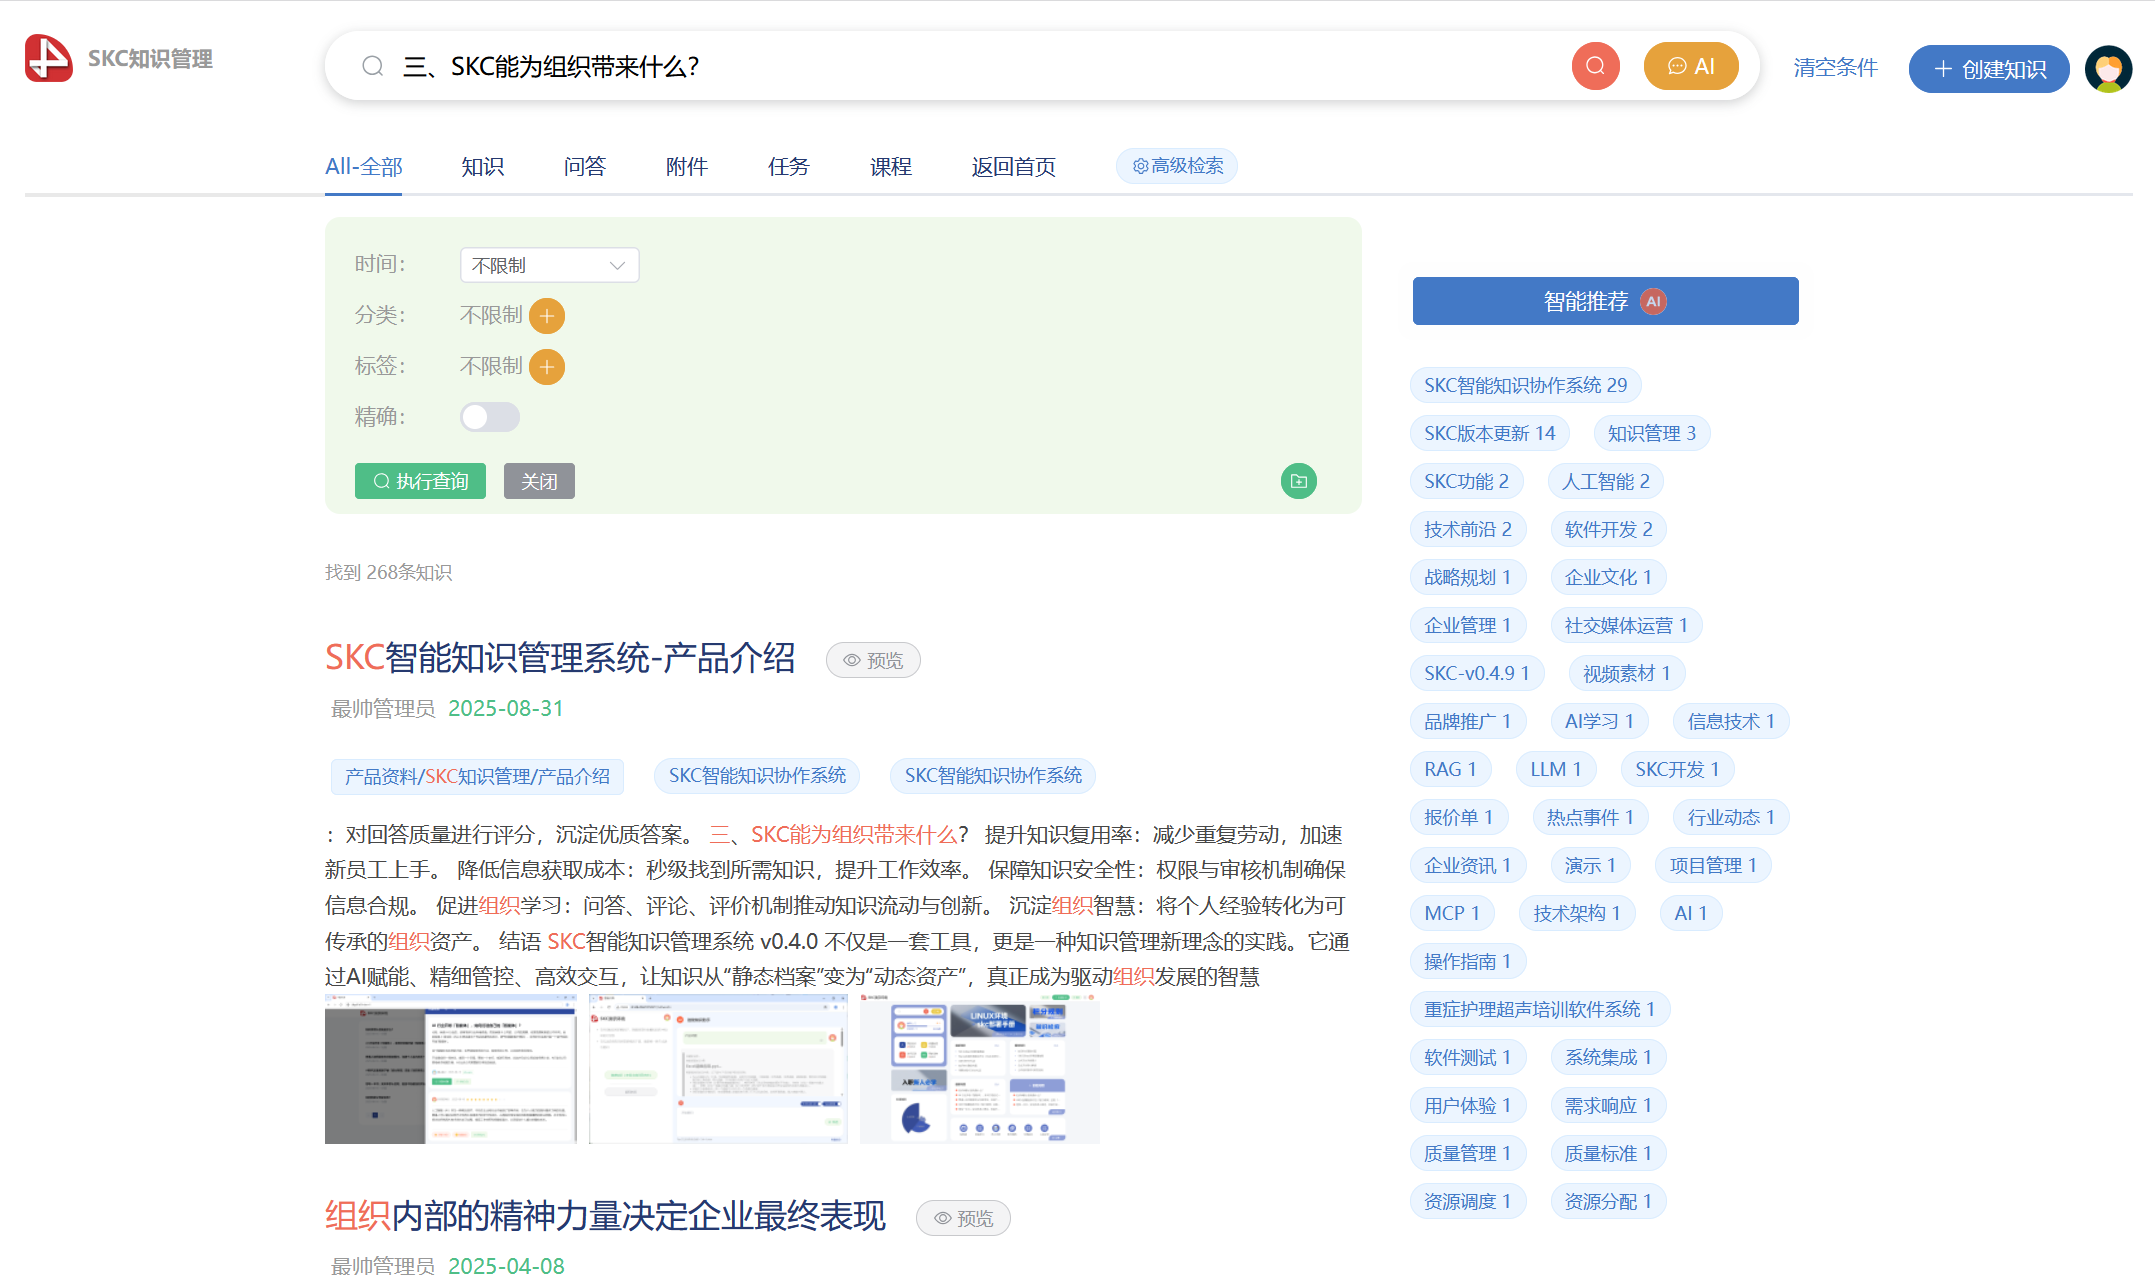Viewport: 2155px width, 1275px height.
Task: Switch to the 知识 tab
Action: click(482, 167)
